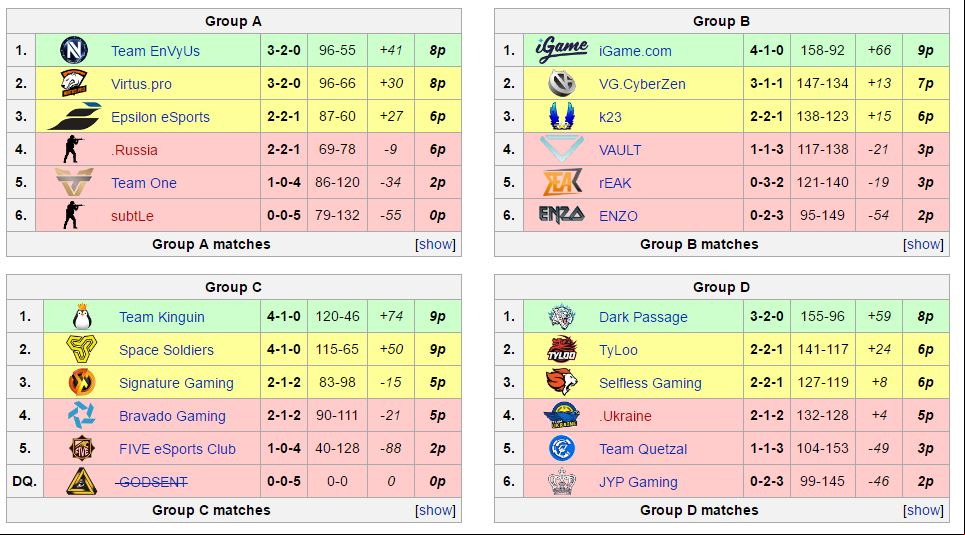
Task: Open the VG.CyberZen team page link
Action: pos(642,84)
